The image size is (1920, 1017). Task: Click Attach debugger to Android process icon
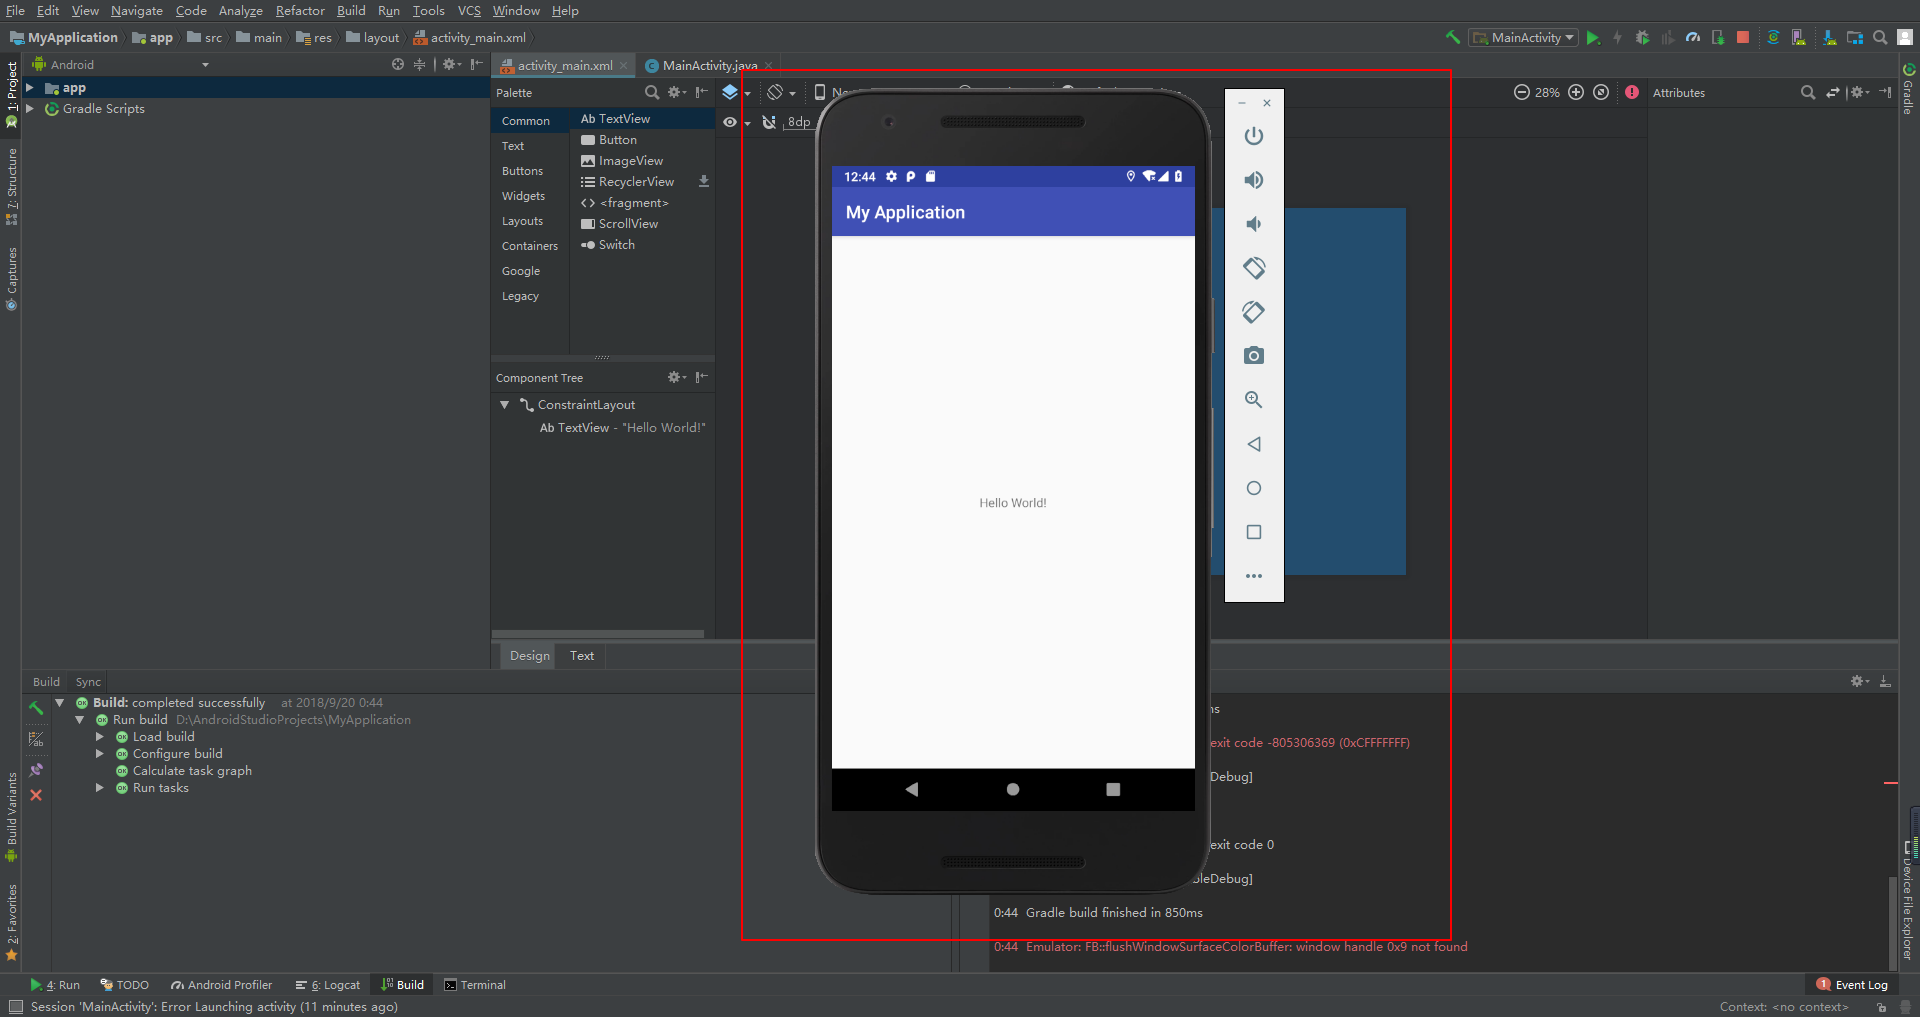tap(1718, 37)
